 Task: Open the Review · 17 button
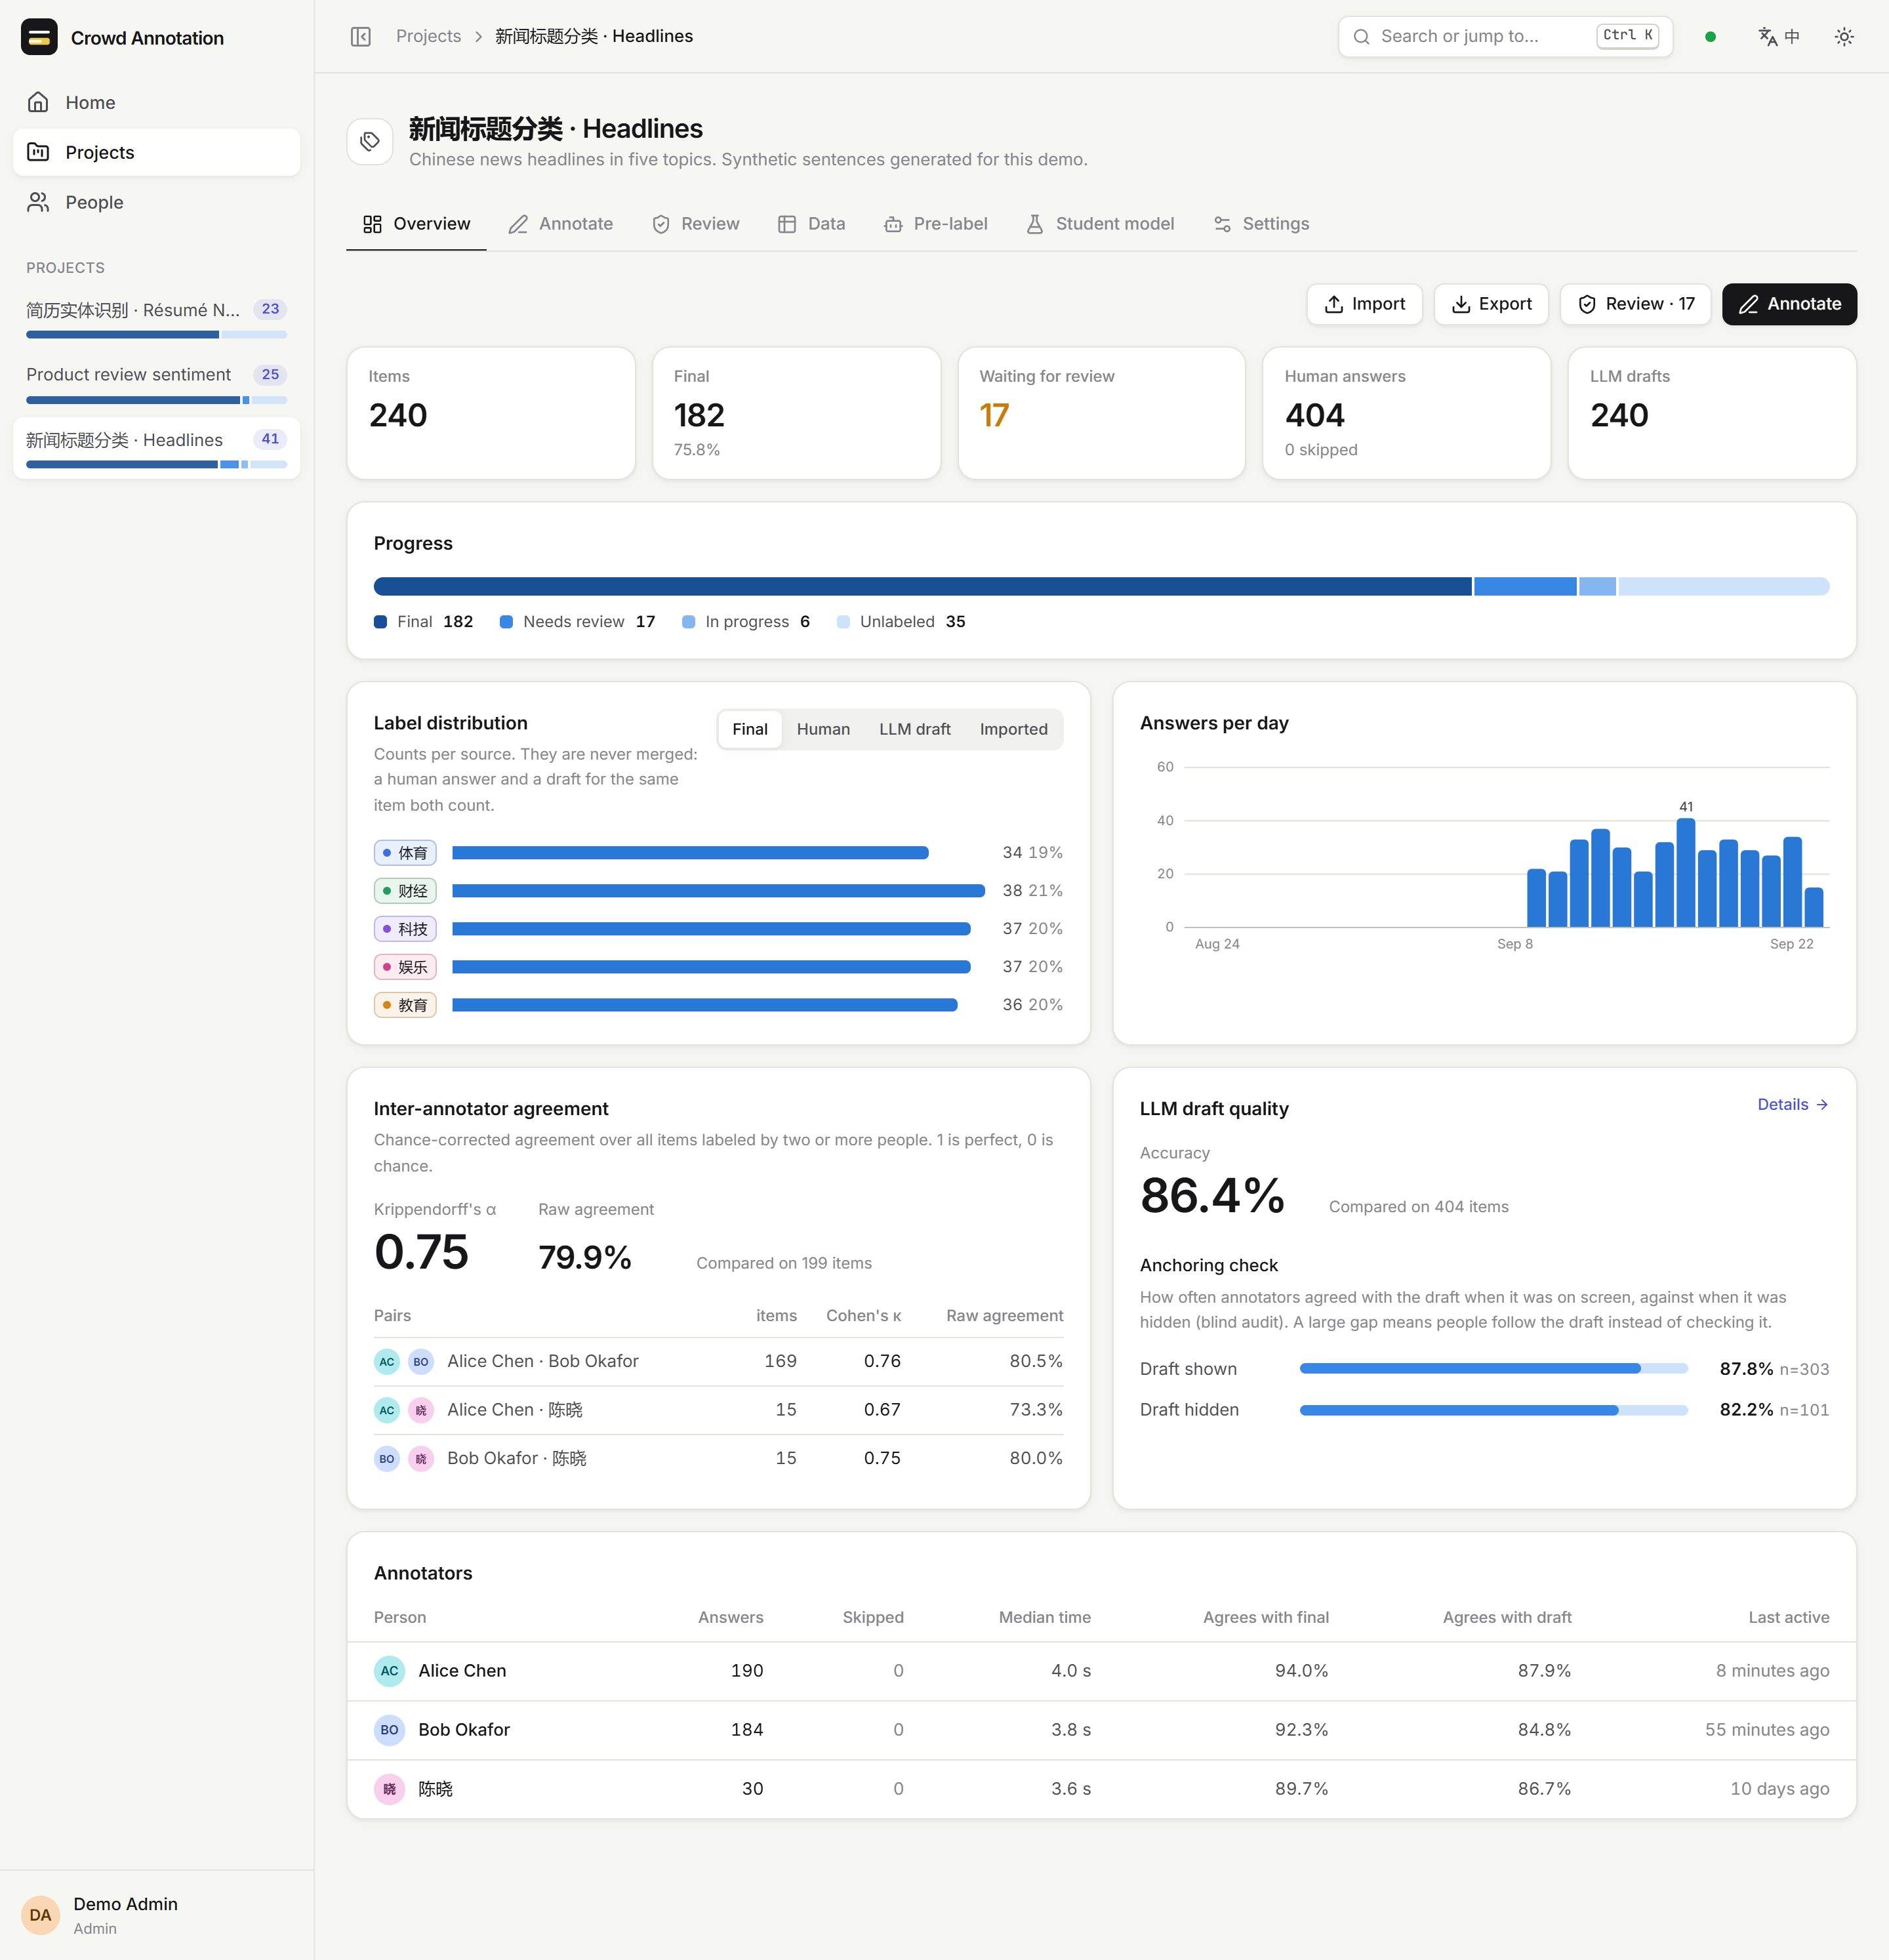click(1635, 304)
